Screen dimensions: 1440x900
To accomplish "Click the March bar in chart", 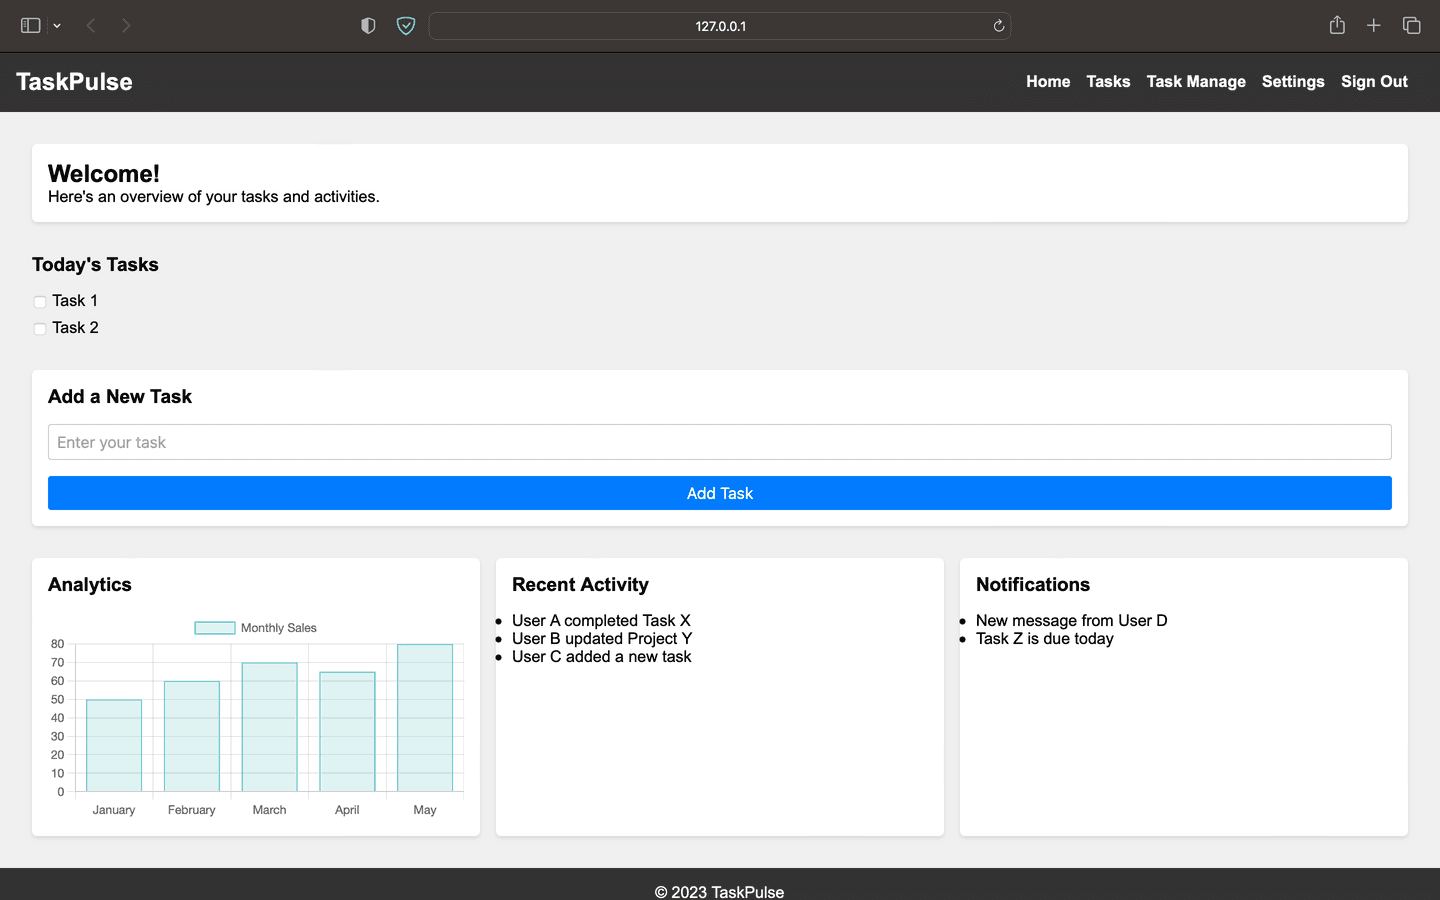I will pos(269,727).
